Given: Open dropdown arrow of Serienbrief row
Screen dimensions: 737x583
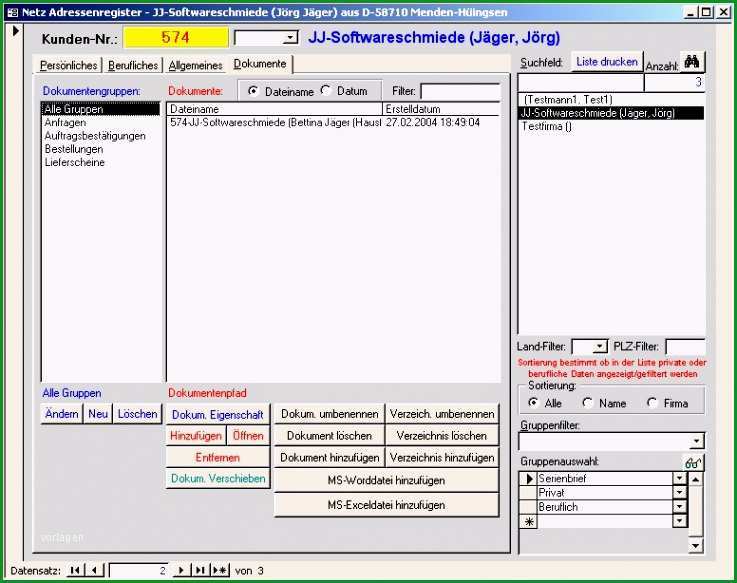Looking at the screenshot, I should coord(679,479).
